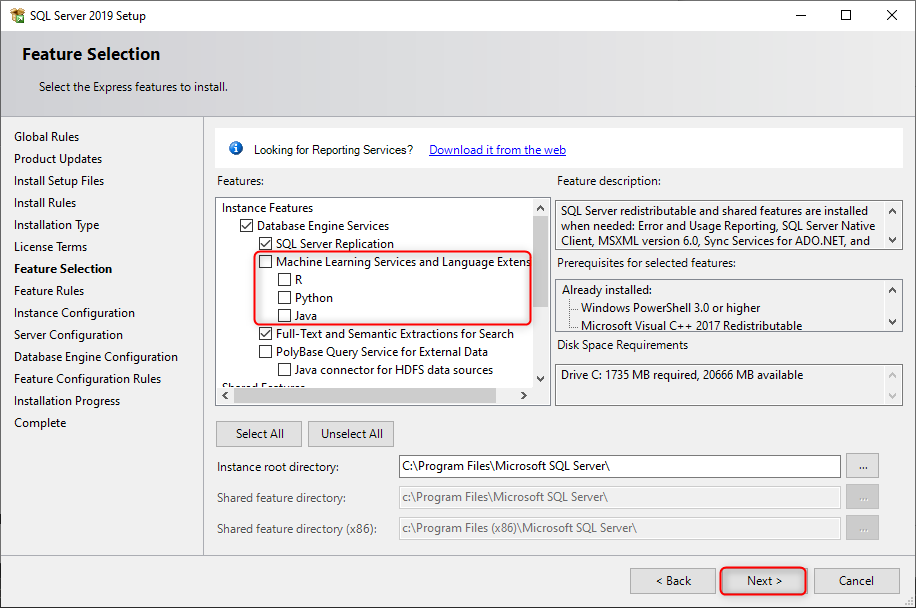This screenshot has width=916, height=608.
Task: Go to the Next setup page
Action: tap(764, 581)
